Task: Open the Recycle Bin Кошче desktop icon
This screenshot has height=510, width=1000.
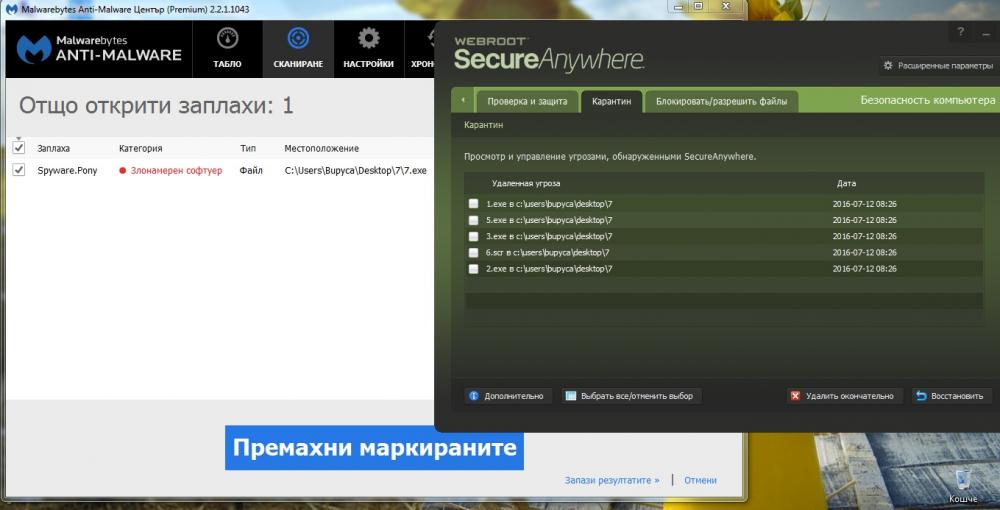Action: [962, 486]
